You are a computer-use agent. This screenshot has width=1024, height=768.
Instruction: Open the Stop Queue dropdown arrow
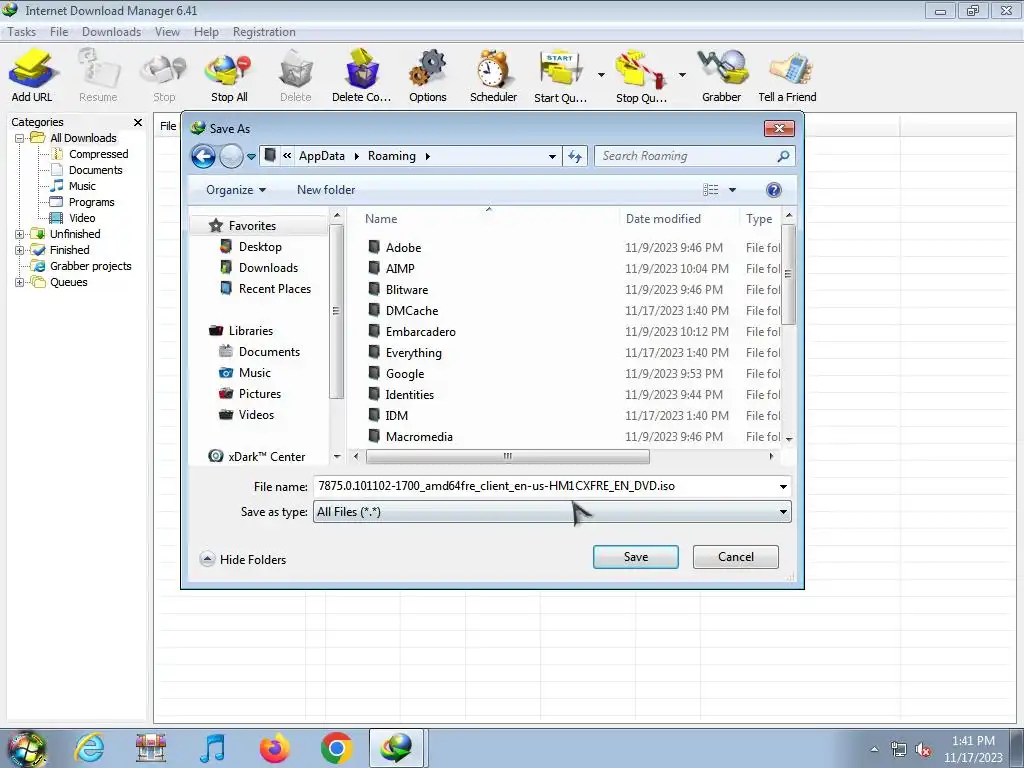click(682, 75)
